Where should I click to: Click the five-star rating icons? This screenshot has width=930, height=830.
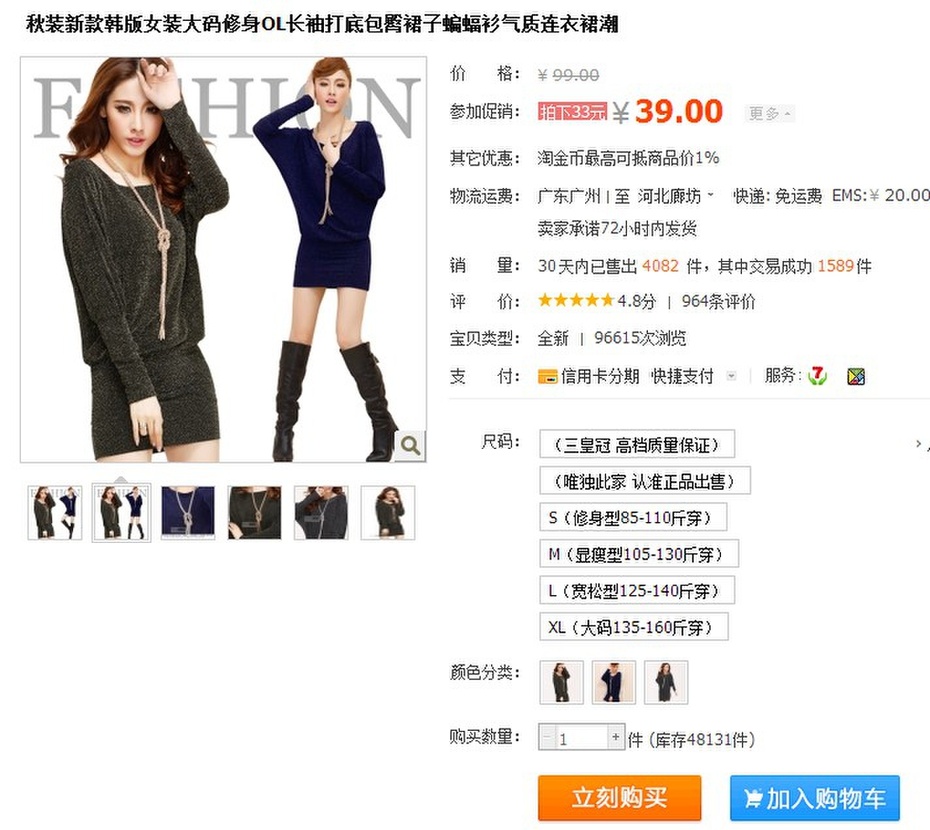point(575,301)
